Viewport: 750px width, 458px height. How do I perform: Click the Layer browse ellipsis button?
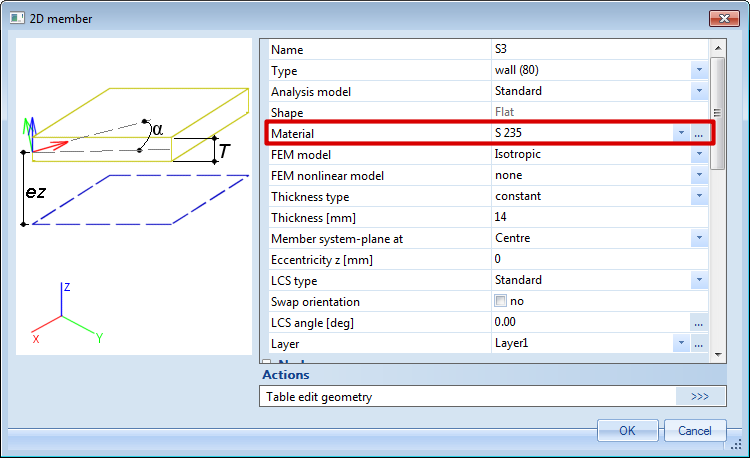[x=699, y=343]
